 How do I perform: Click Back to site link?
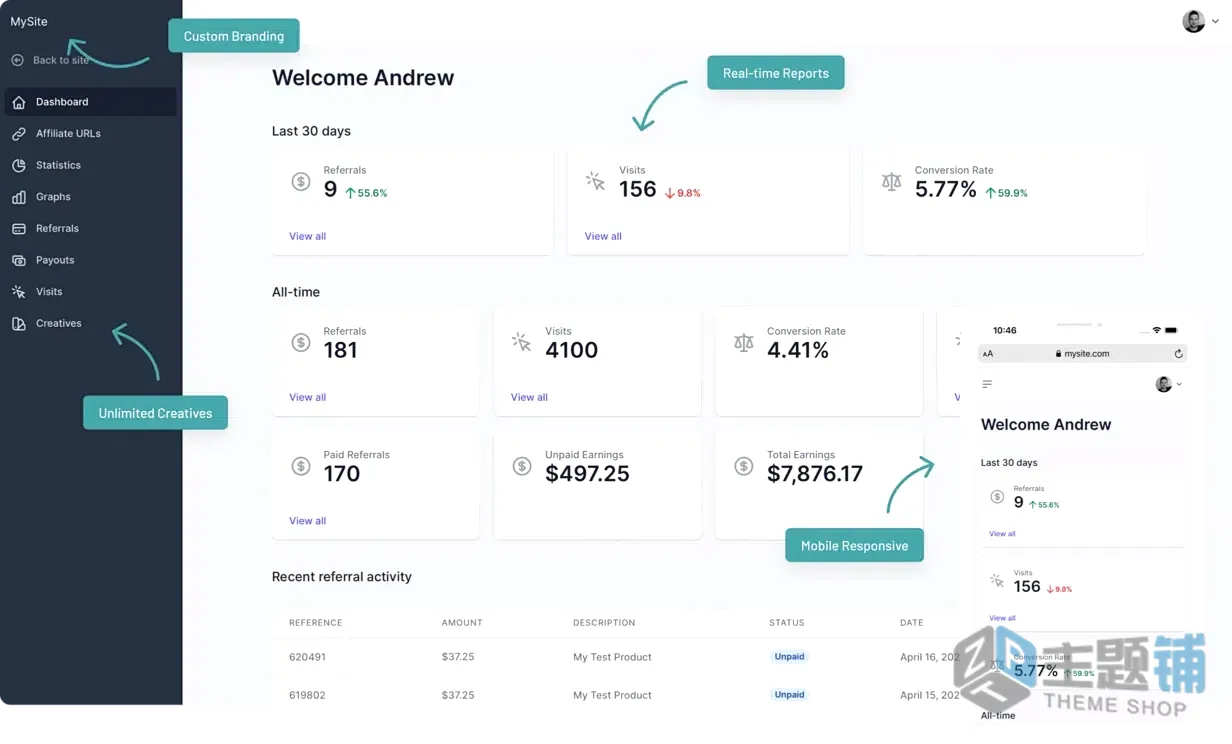(61, 60)
